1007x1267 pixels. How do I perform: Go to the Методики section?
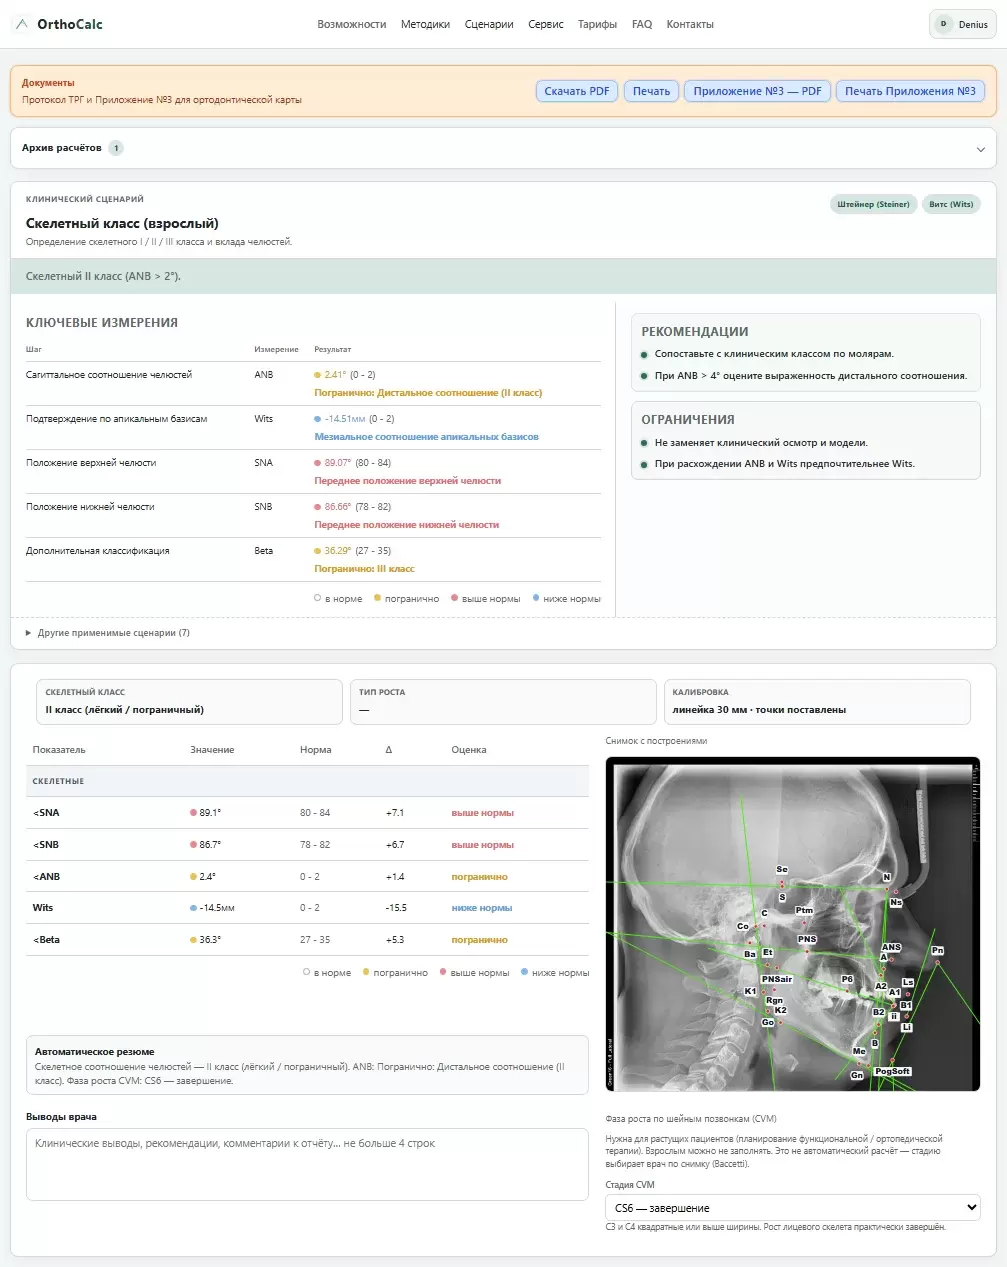[x=425, y=24]
